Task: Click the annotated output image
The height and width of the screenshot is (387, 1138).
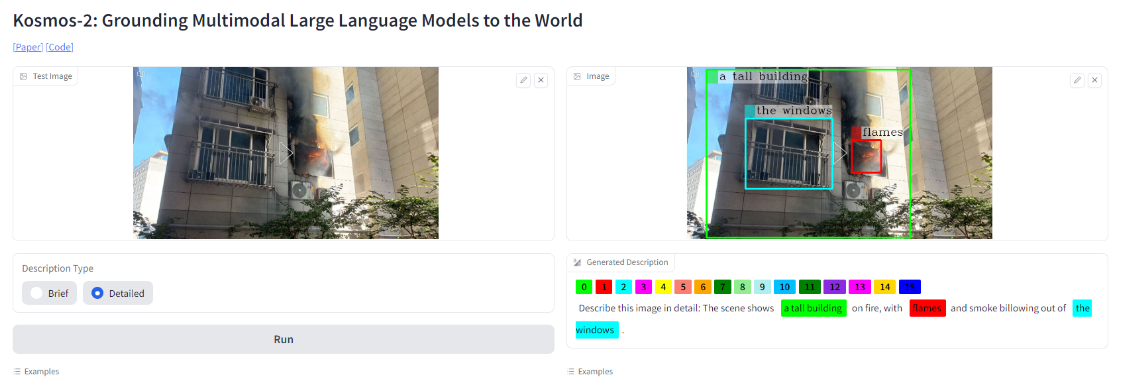Action: (x=839, y=153)
